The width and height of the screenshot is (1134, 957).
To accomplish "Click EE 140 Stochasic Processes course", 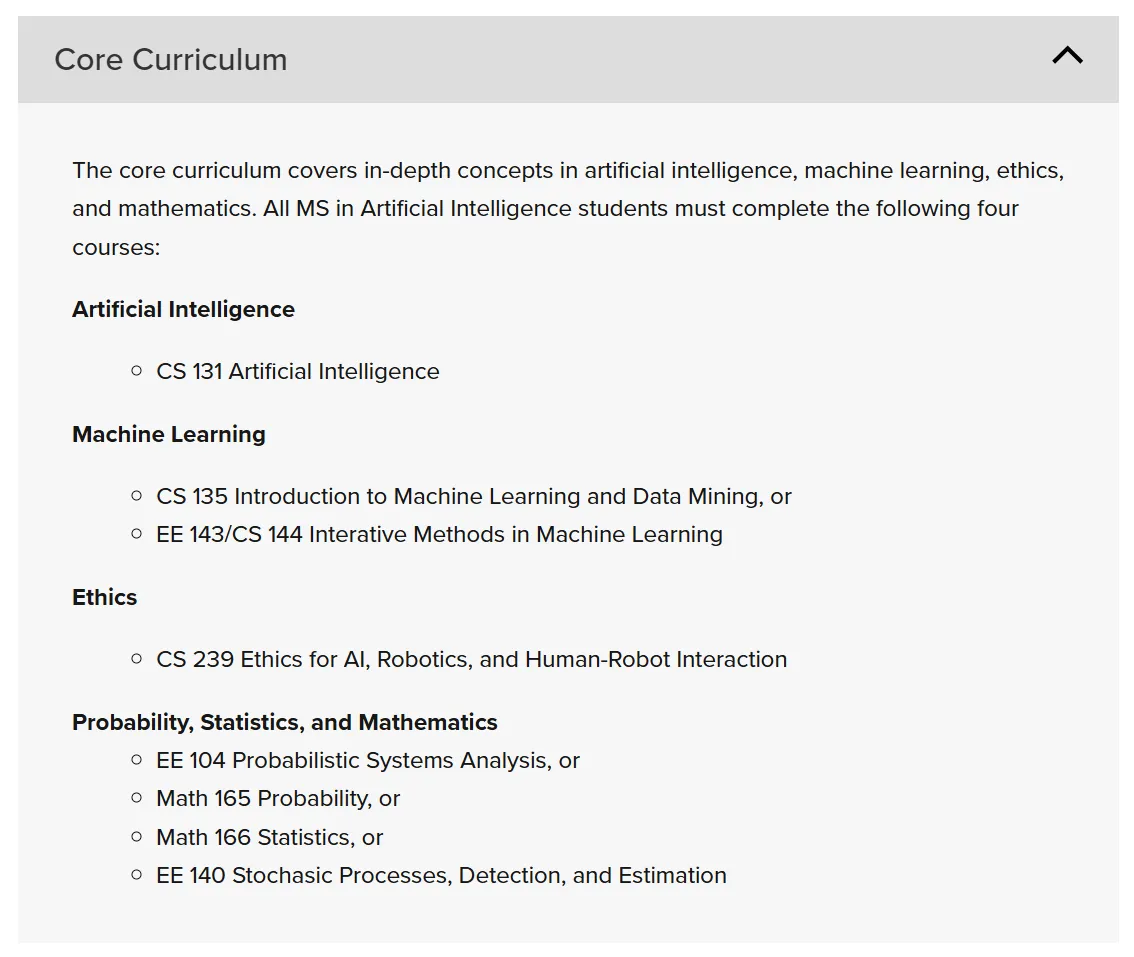I will point(441,876).
